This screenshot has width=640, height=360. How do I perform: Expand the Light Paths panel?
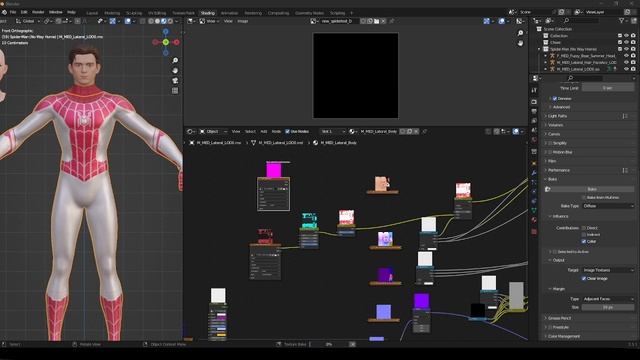tap(557, 116)
